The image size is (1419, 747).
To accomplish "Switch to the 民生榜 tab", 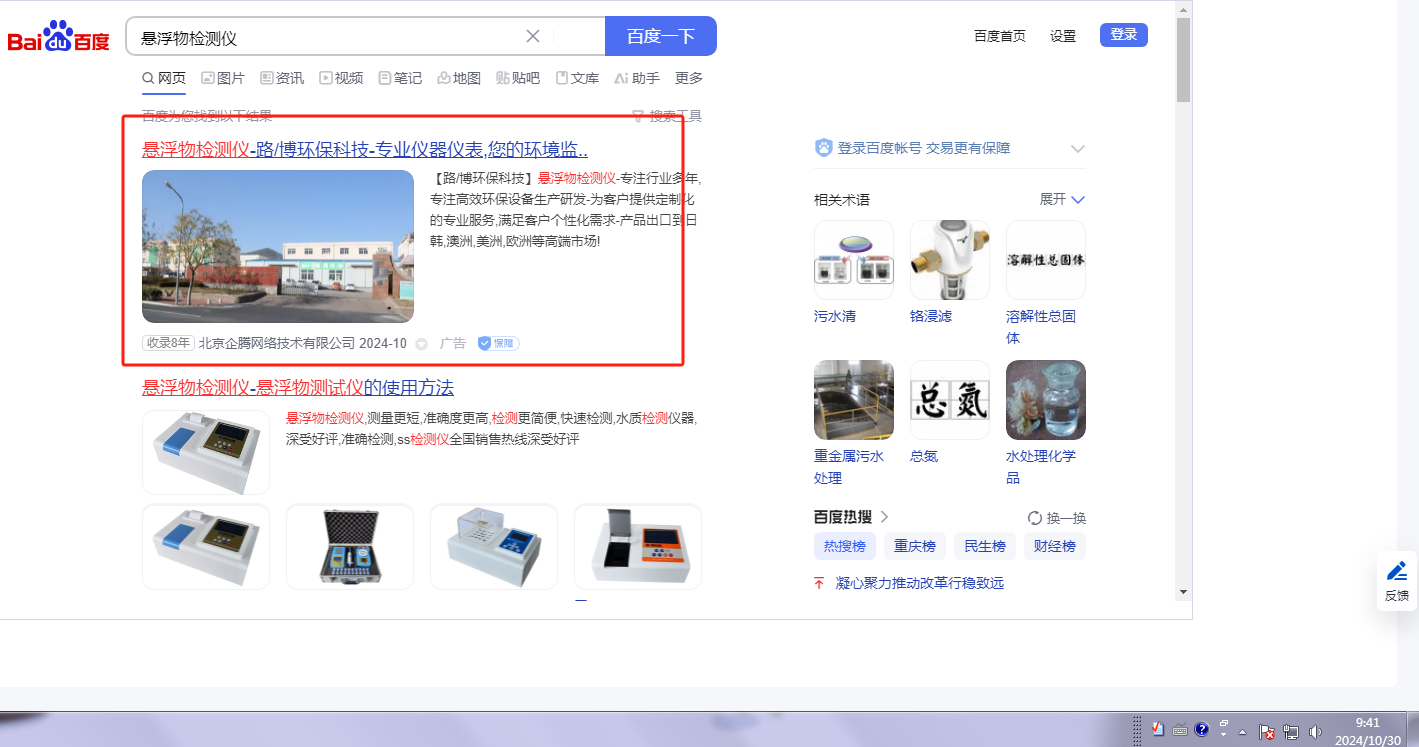I will click(985, 546).
